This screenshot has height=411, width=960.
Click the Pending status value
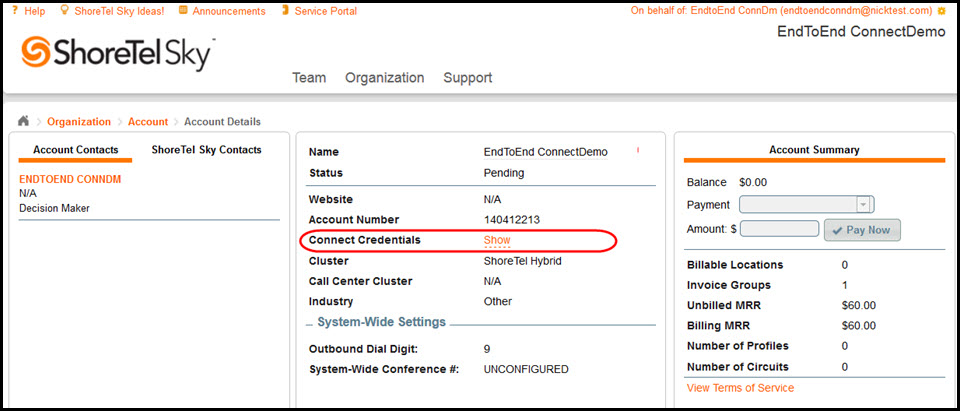[504, 173]
